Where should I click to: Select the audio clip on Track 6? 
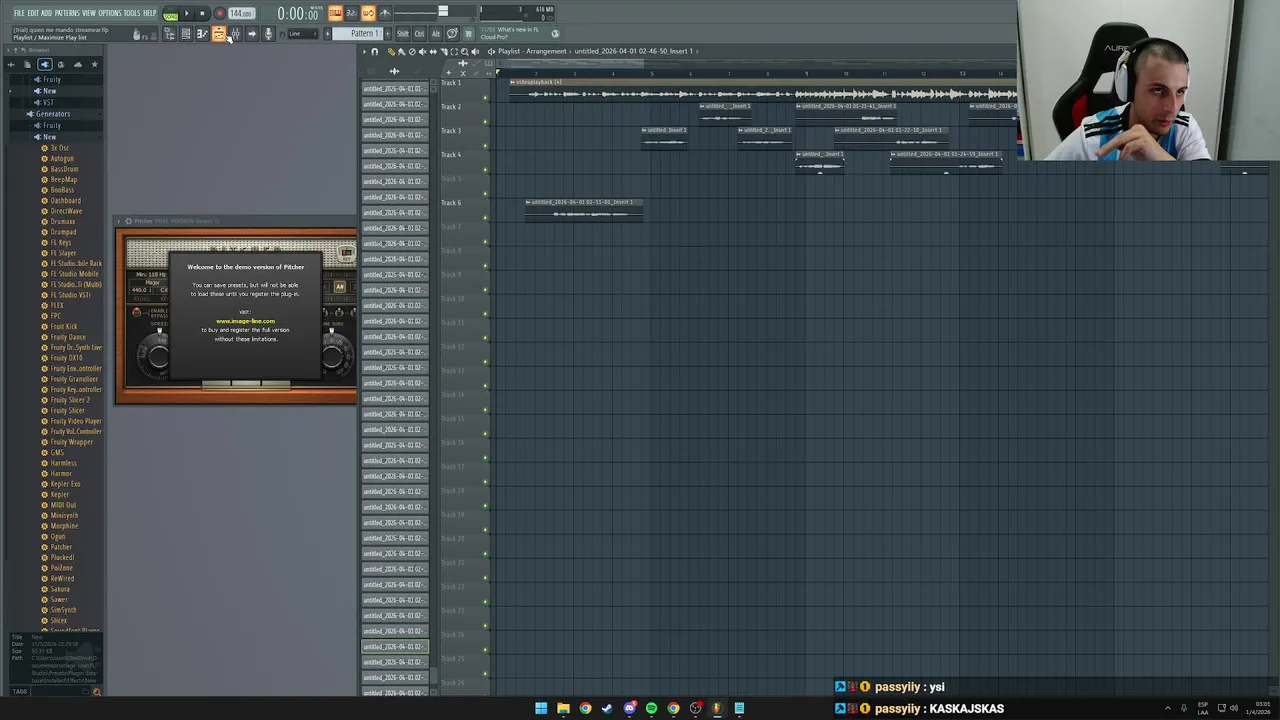click(584, 209)
